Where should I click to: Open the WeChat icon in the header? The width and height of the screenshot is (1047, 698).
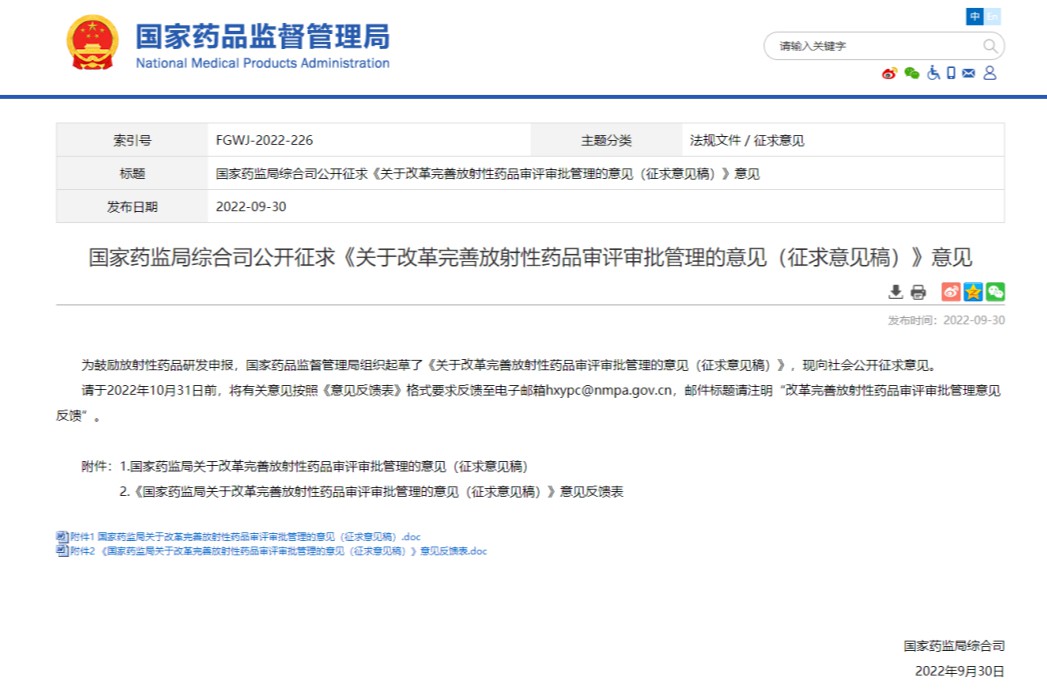click(911, 74)
